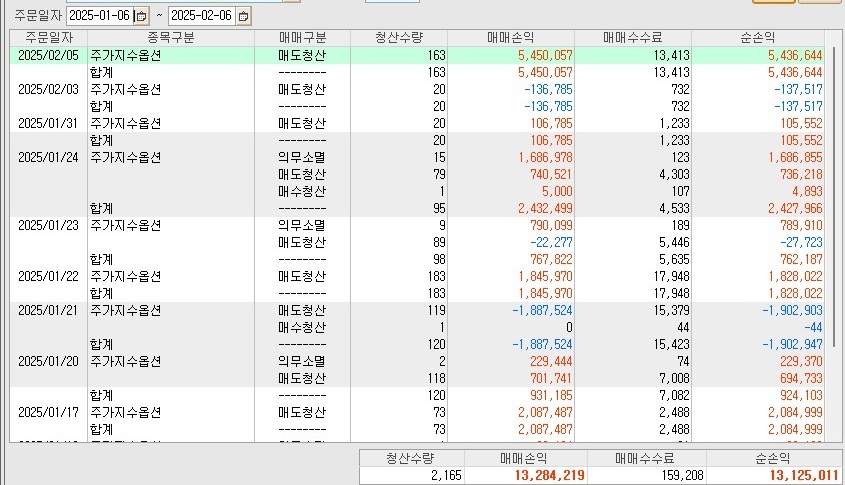Click the 762,187 subtotal net value
845x485 pixels.
[801, 259]
